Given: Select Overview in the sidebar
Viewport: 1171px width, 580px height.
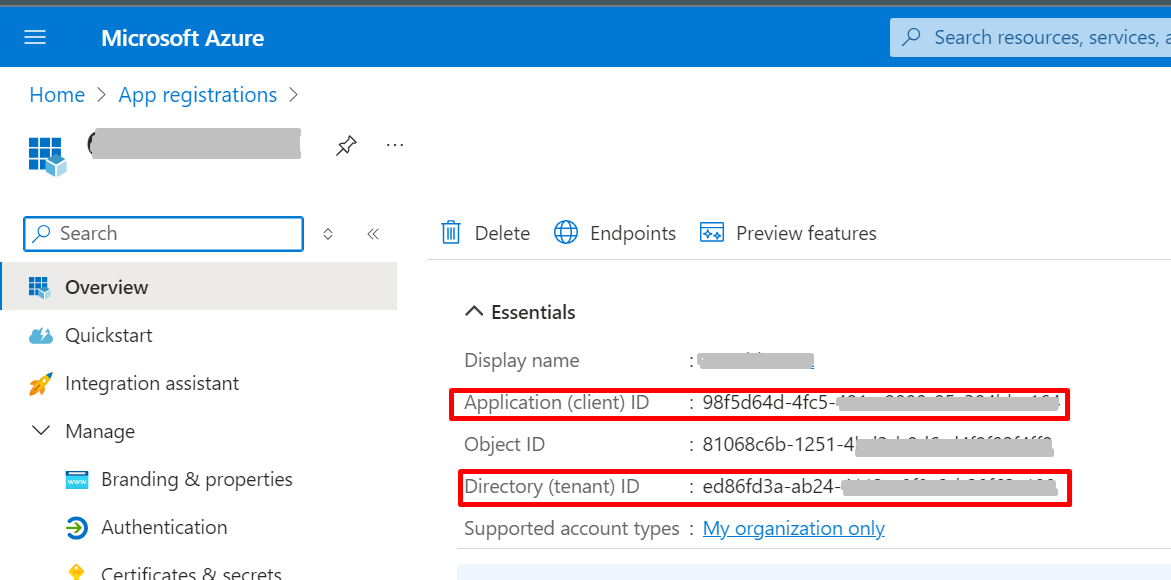Looking at the screenshot, I should tap(106, 287).
